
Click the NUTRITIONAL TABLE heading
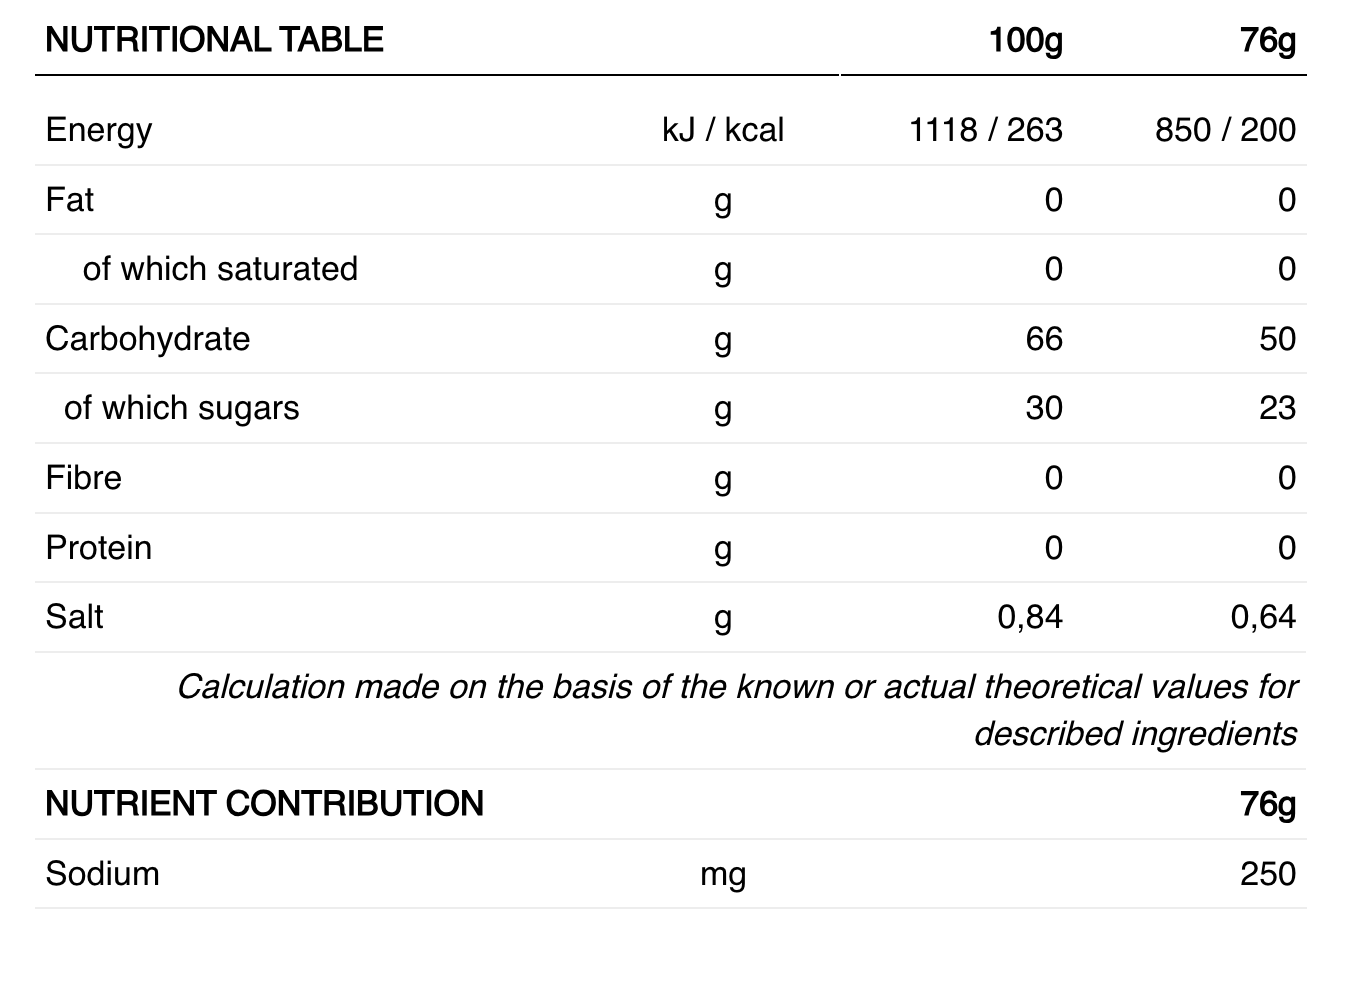pos(214,40)
